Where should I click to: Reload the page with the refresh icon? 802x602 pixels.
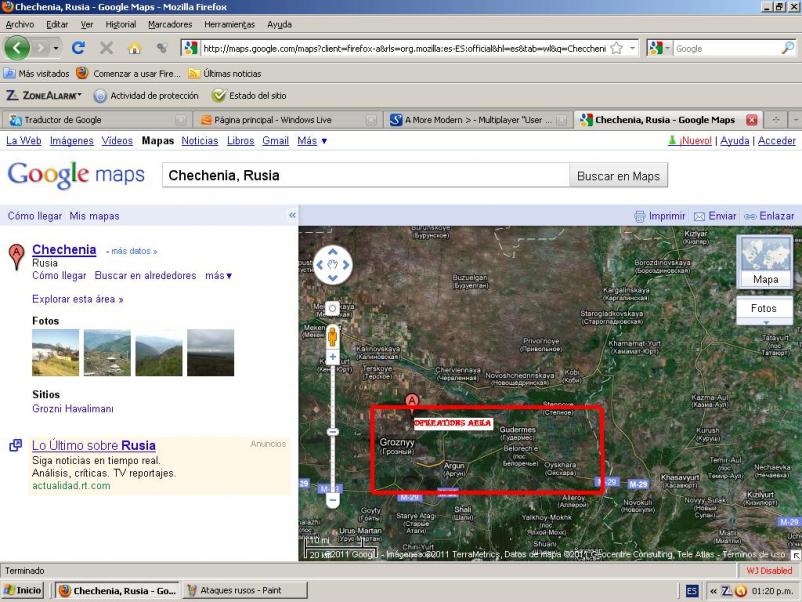(78, 48)
